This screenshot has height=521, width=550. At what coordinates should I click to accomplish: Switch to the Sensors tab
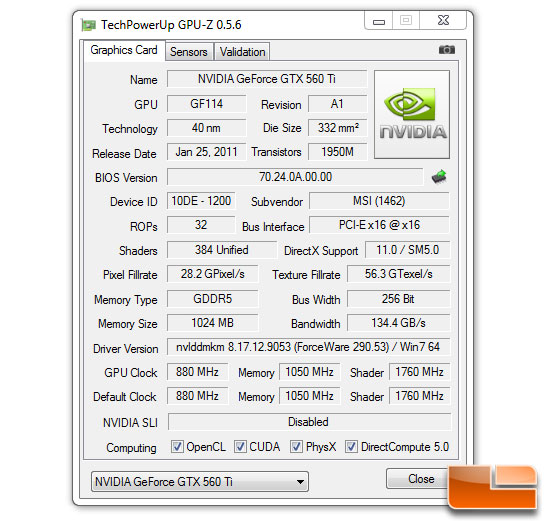tap(189, 52)
